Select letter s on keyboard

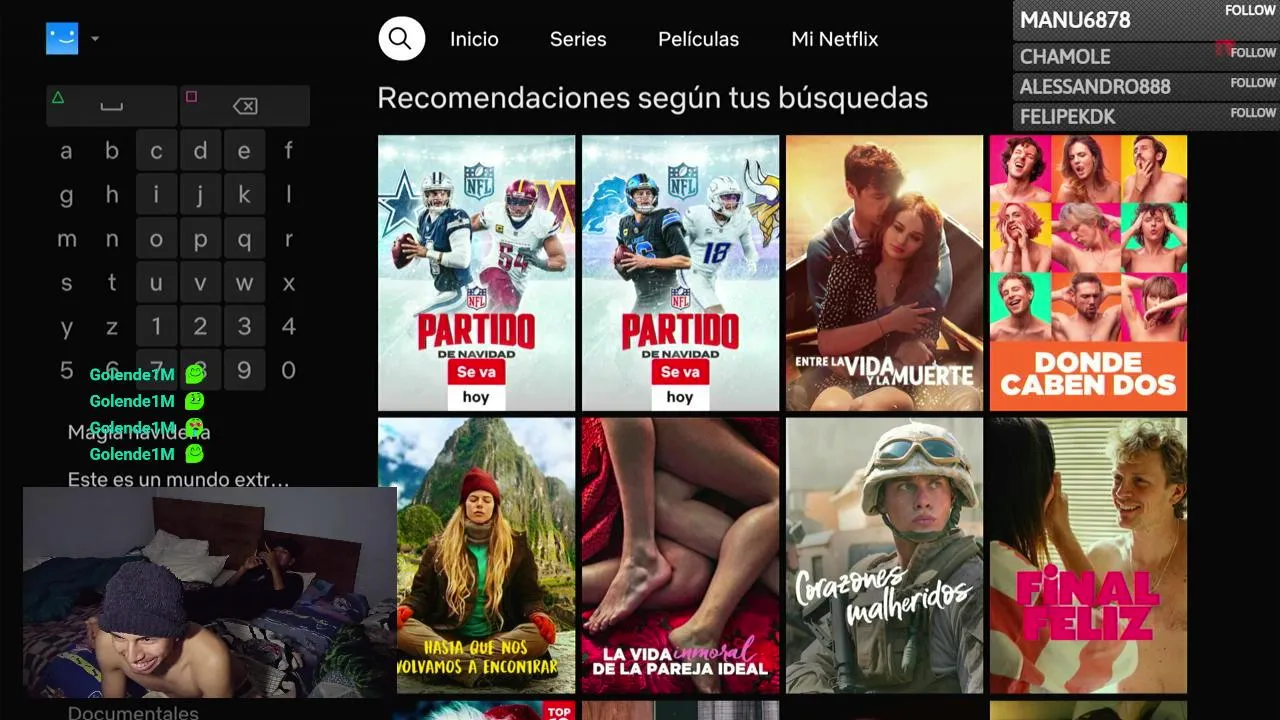pos(67,283)
